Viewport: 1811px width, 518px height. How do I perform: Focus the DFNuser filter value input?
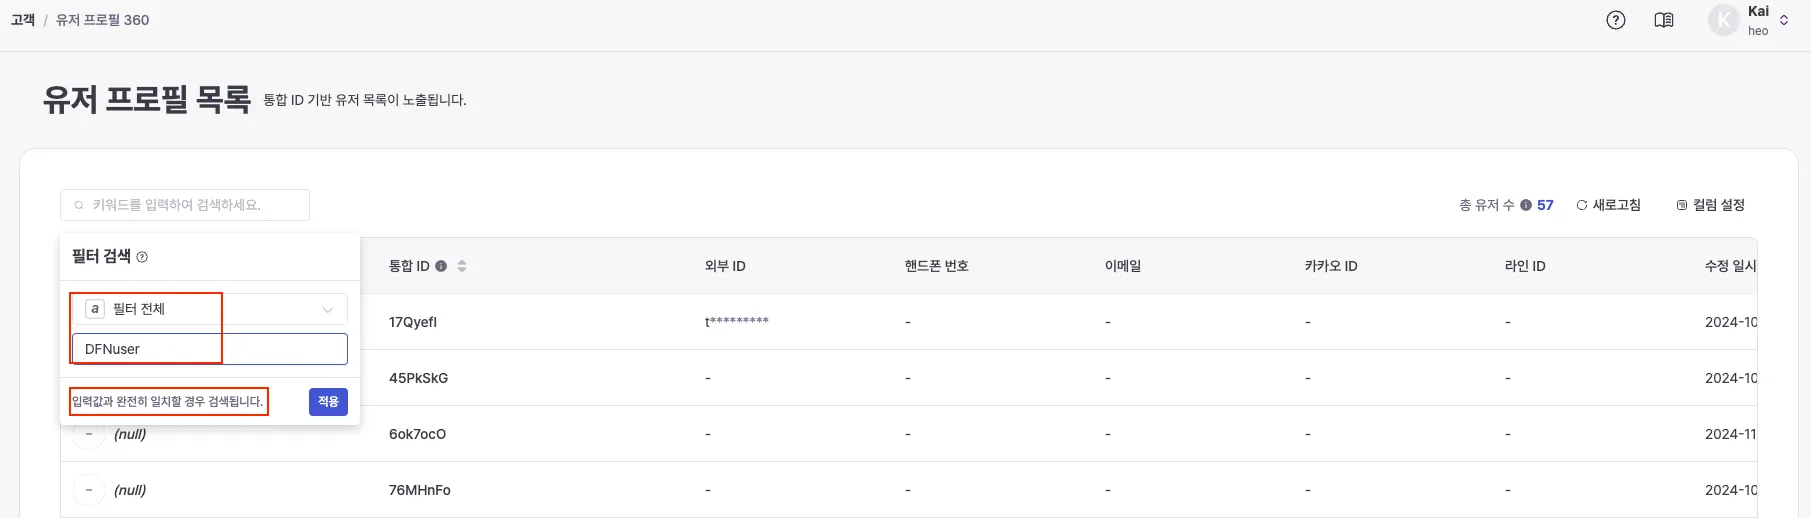pyautogui.click(x=209, y=349)
